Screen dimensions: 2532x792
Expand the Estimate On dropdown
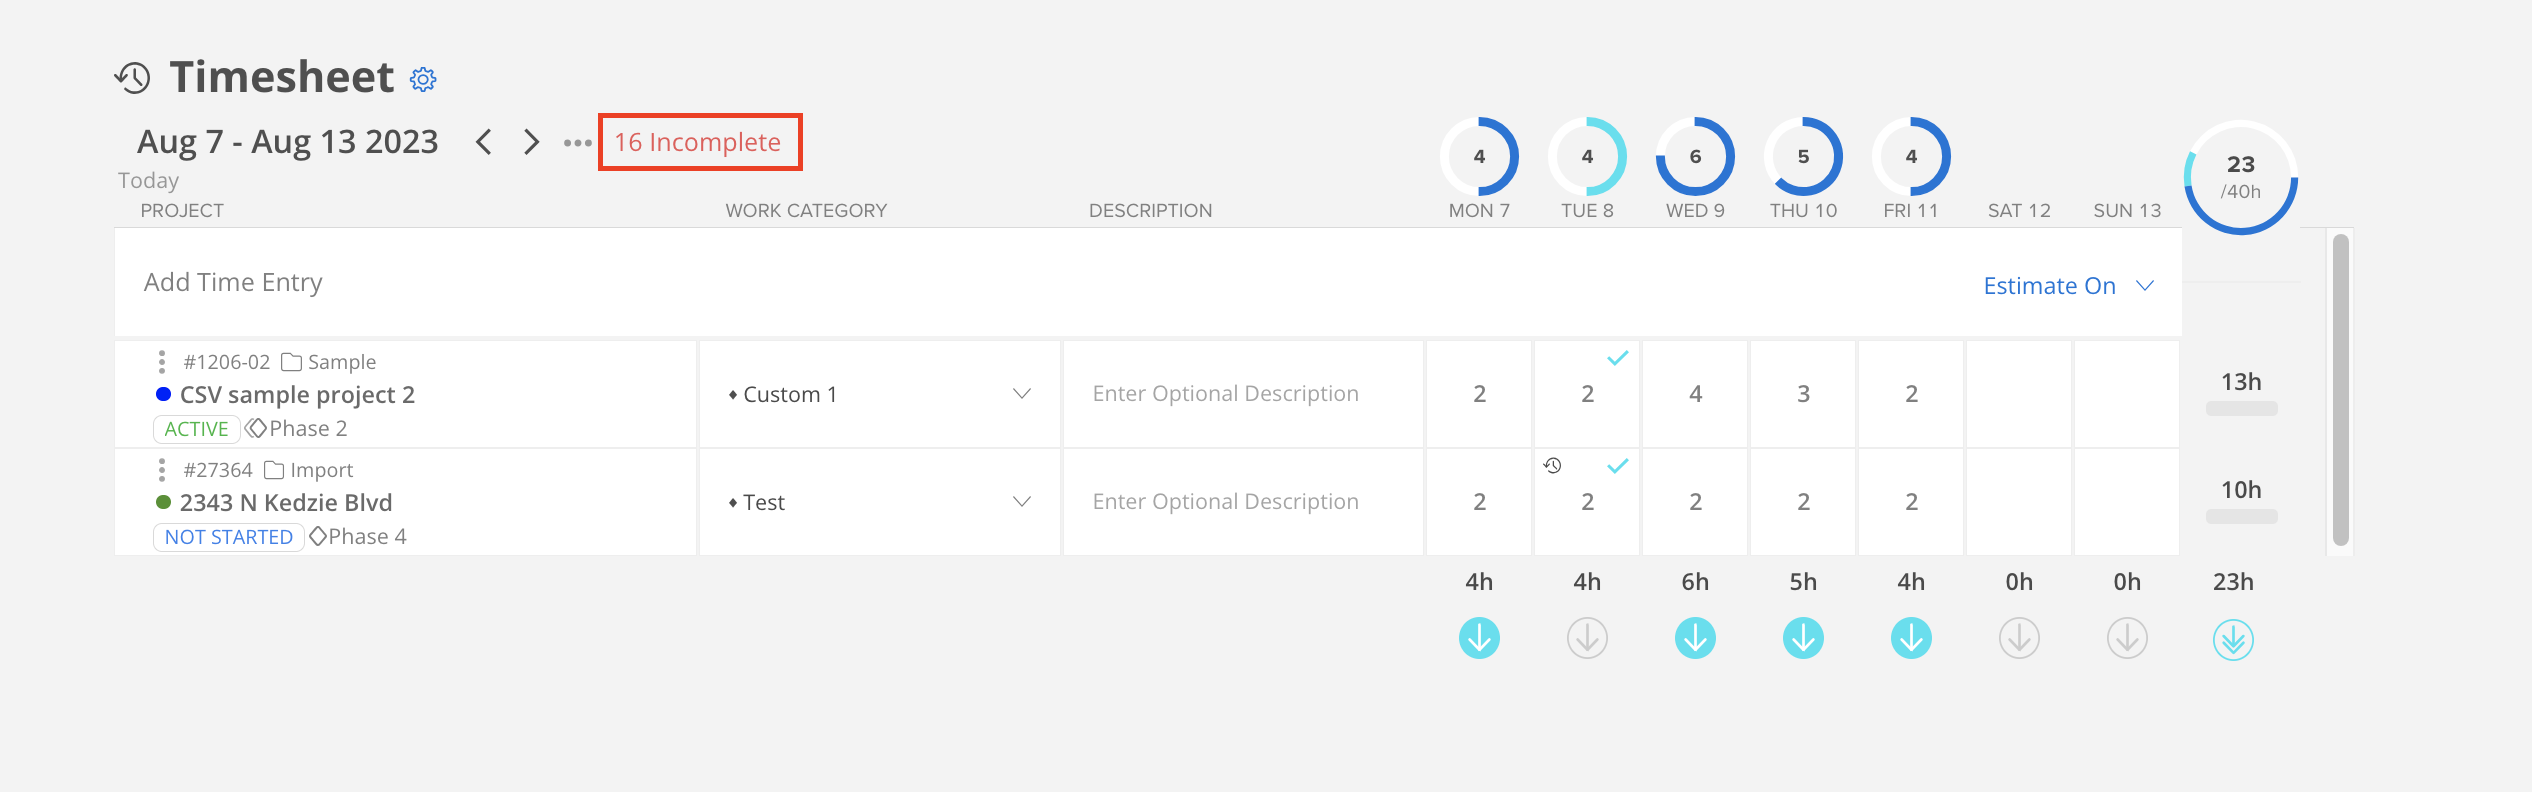point(2070,285)
